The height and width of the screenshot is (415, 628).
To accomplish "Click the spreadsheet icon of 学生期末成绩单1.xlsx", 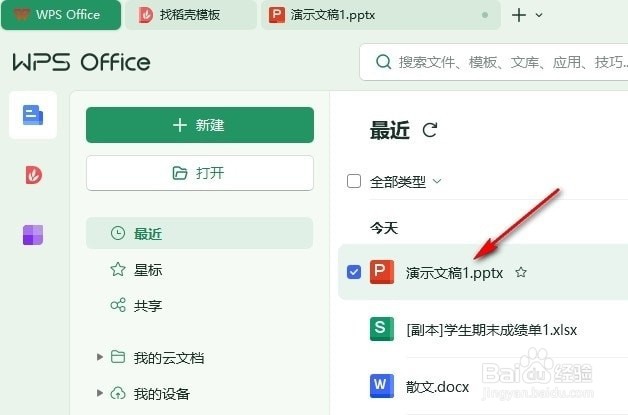I will [382, 329].
